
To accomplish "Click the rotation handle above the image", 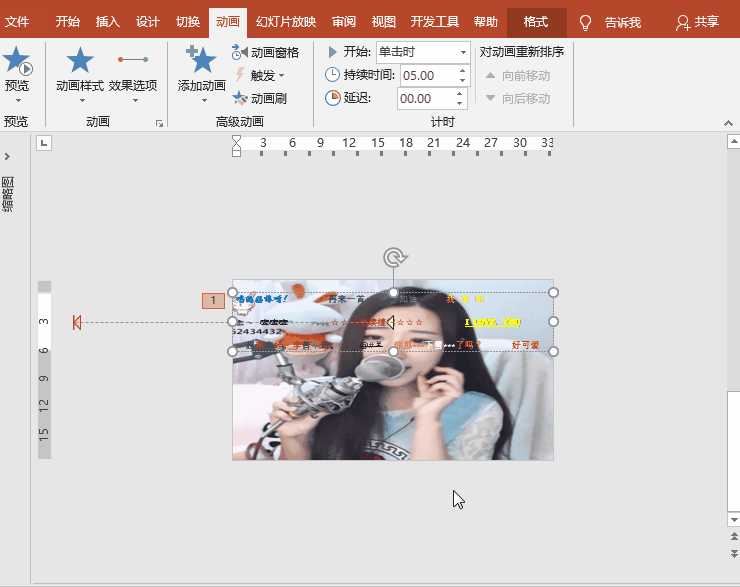I will coord(395,258).
